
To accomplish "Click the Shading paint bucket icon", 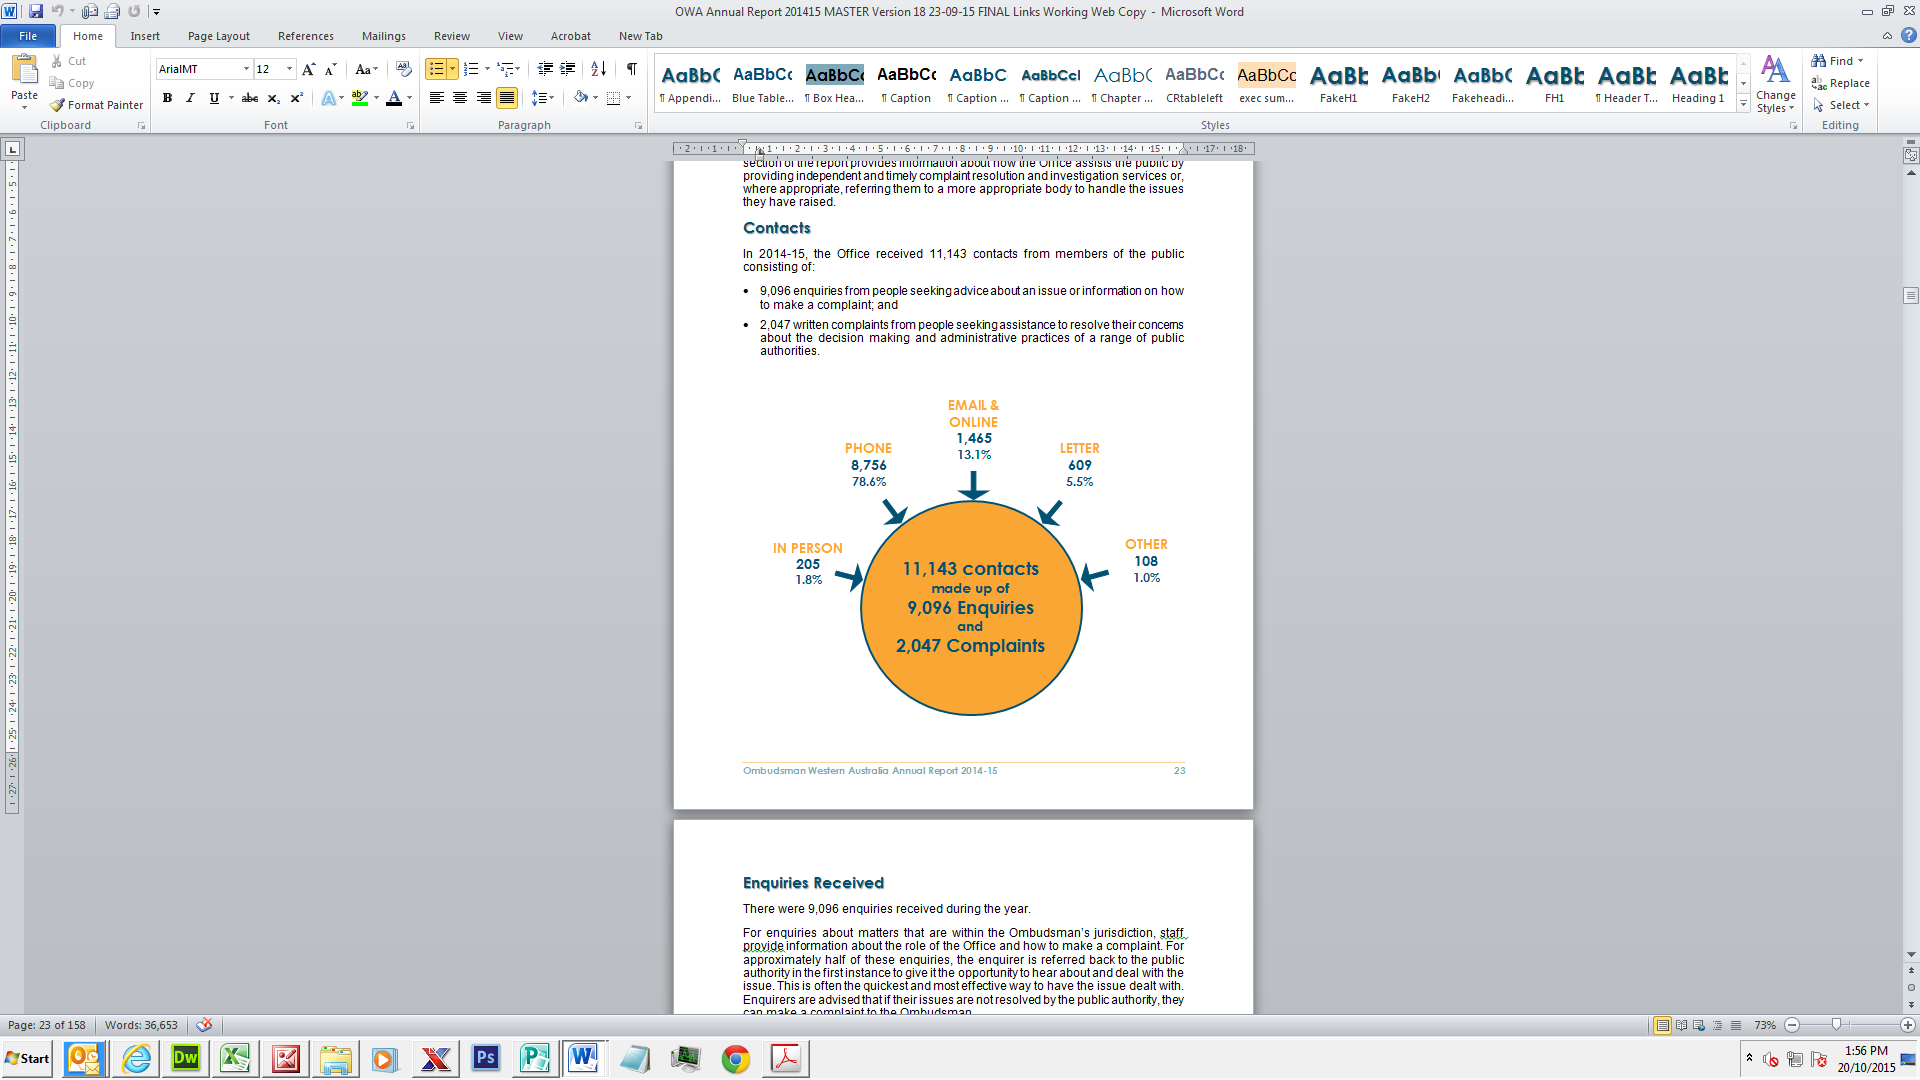I will (580, 98).
